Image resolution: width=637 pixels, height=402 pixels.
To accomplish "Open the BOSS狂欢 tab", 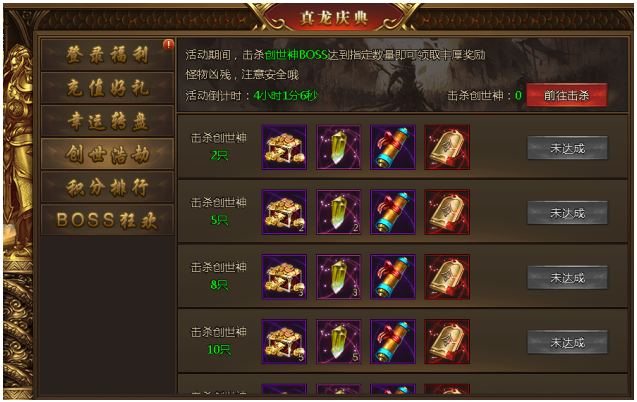I will [x=107, y=220].
